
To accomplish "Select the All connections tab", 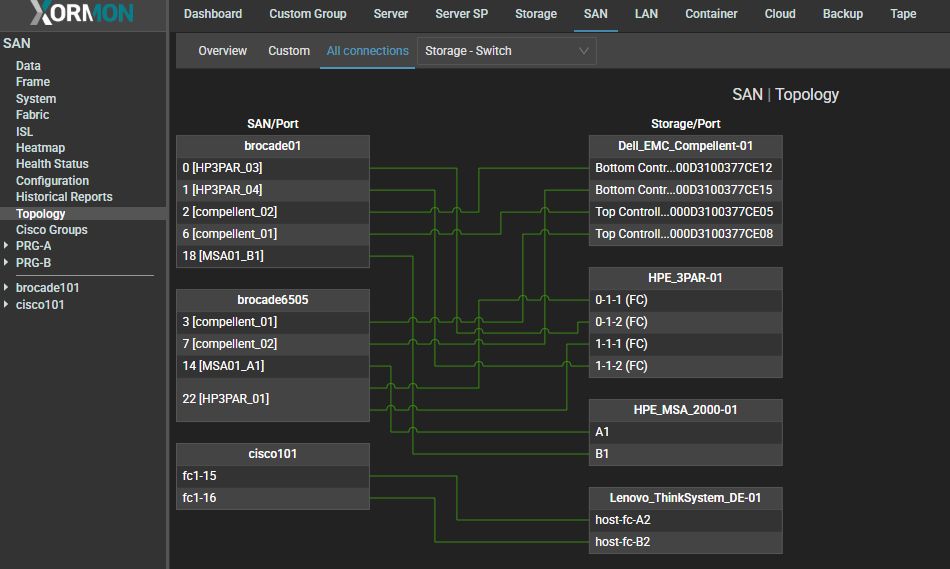I will click(x=367, y=51).
